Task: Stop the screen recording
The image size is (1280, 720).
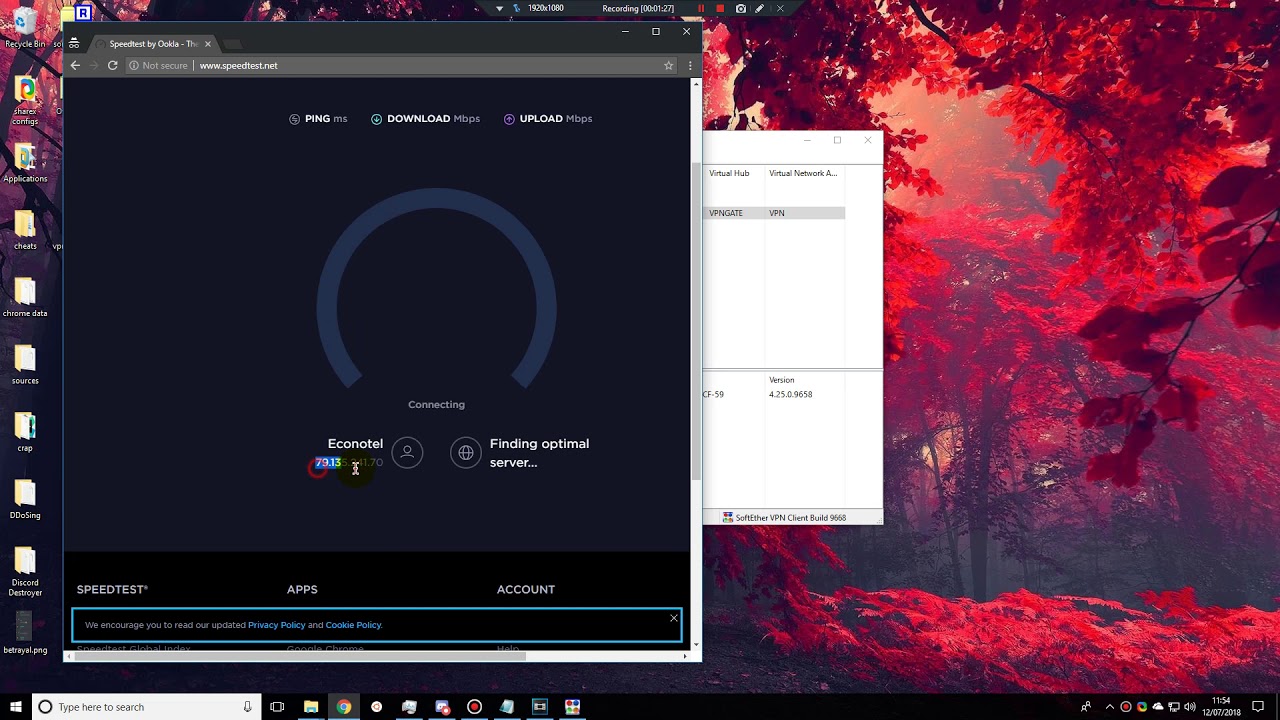Action: point(720,8)
